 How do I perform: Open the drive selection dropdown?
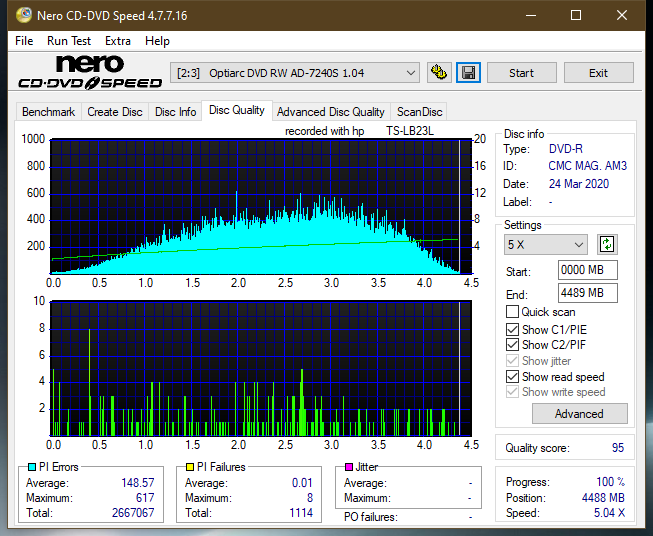coord(294,73)
